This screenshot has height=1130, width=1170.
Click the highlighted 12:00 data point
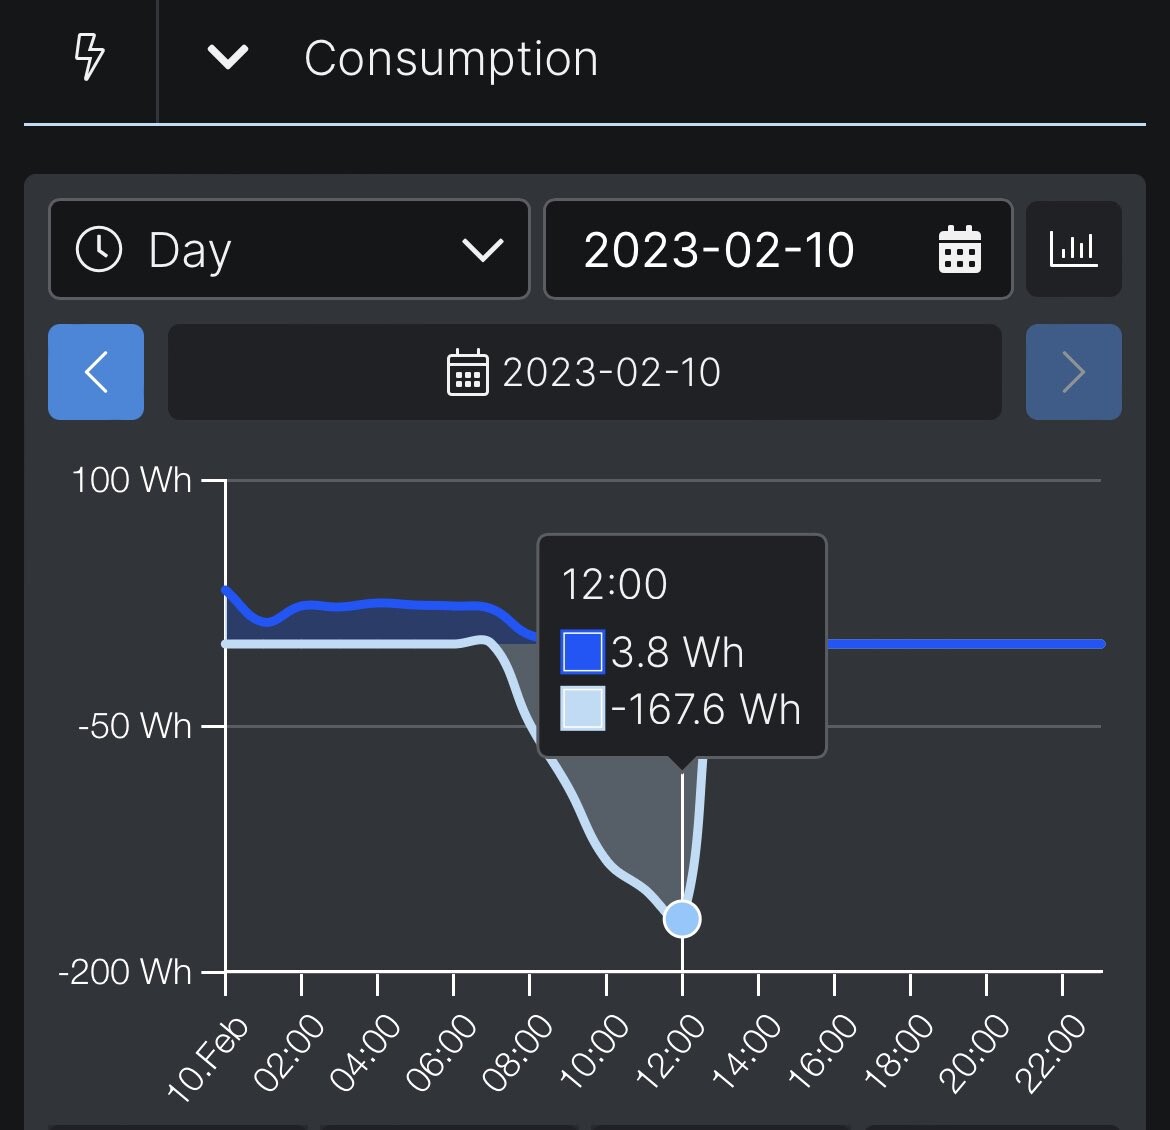682,918
